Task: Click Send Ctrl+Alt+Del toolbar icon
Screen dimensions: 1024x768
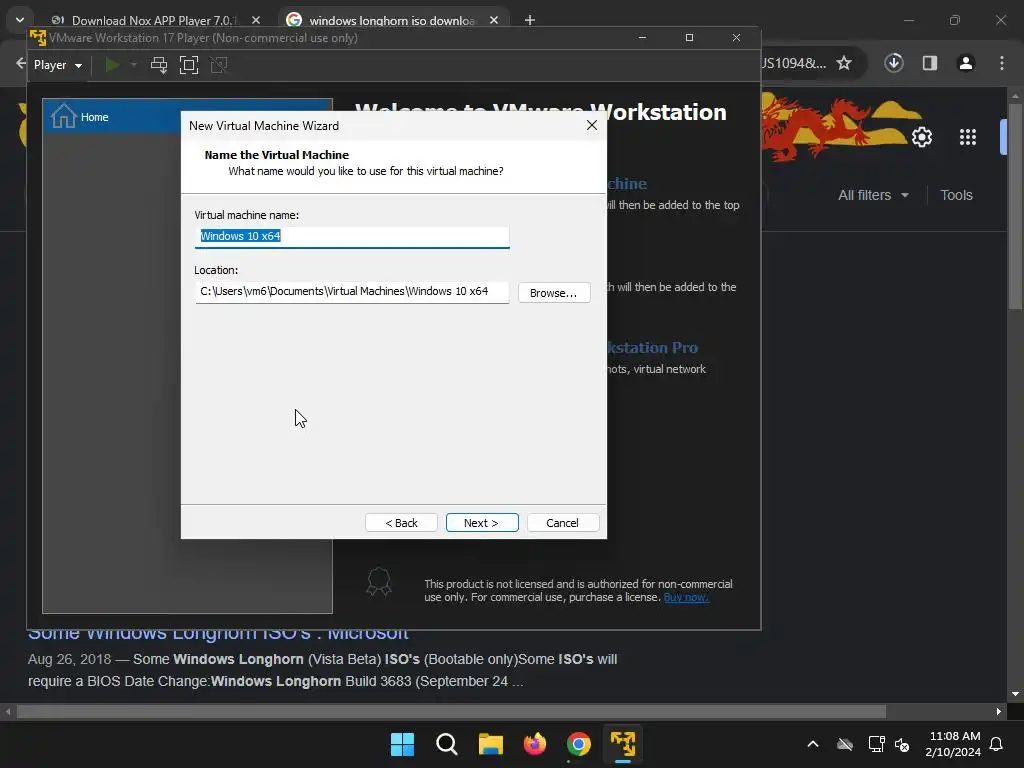Action: click(x=159, y=65)
